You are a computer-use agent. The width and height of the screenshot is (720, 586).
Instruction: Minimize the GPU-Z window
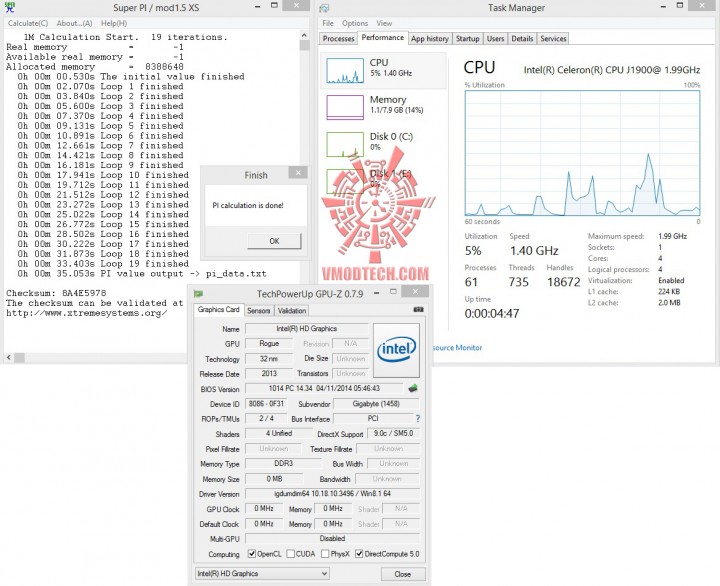[377, 292]
